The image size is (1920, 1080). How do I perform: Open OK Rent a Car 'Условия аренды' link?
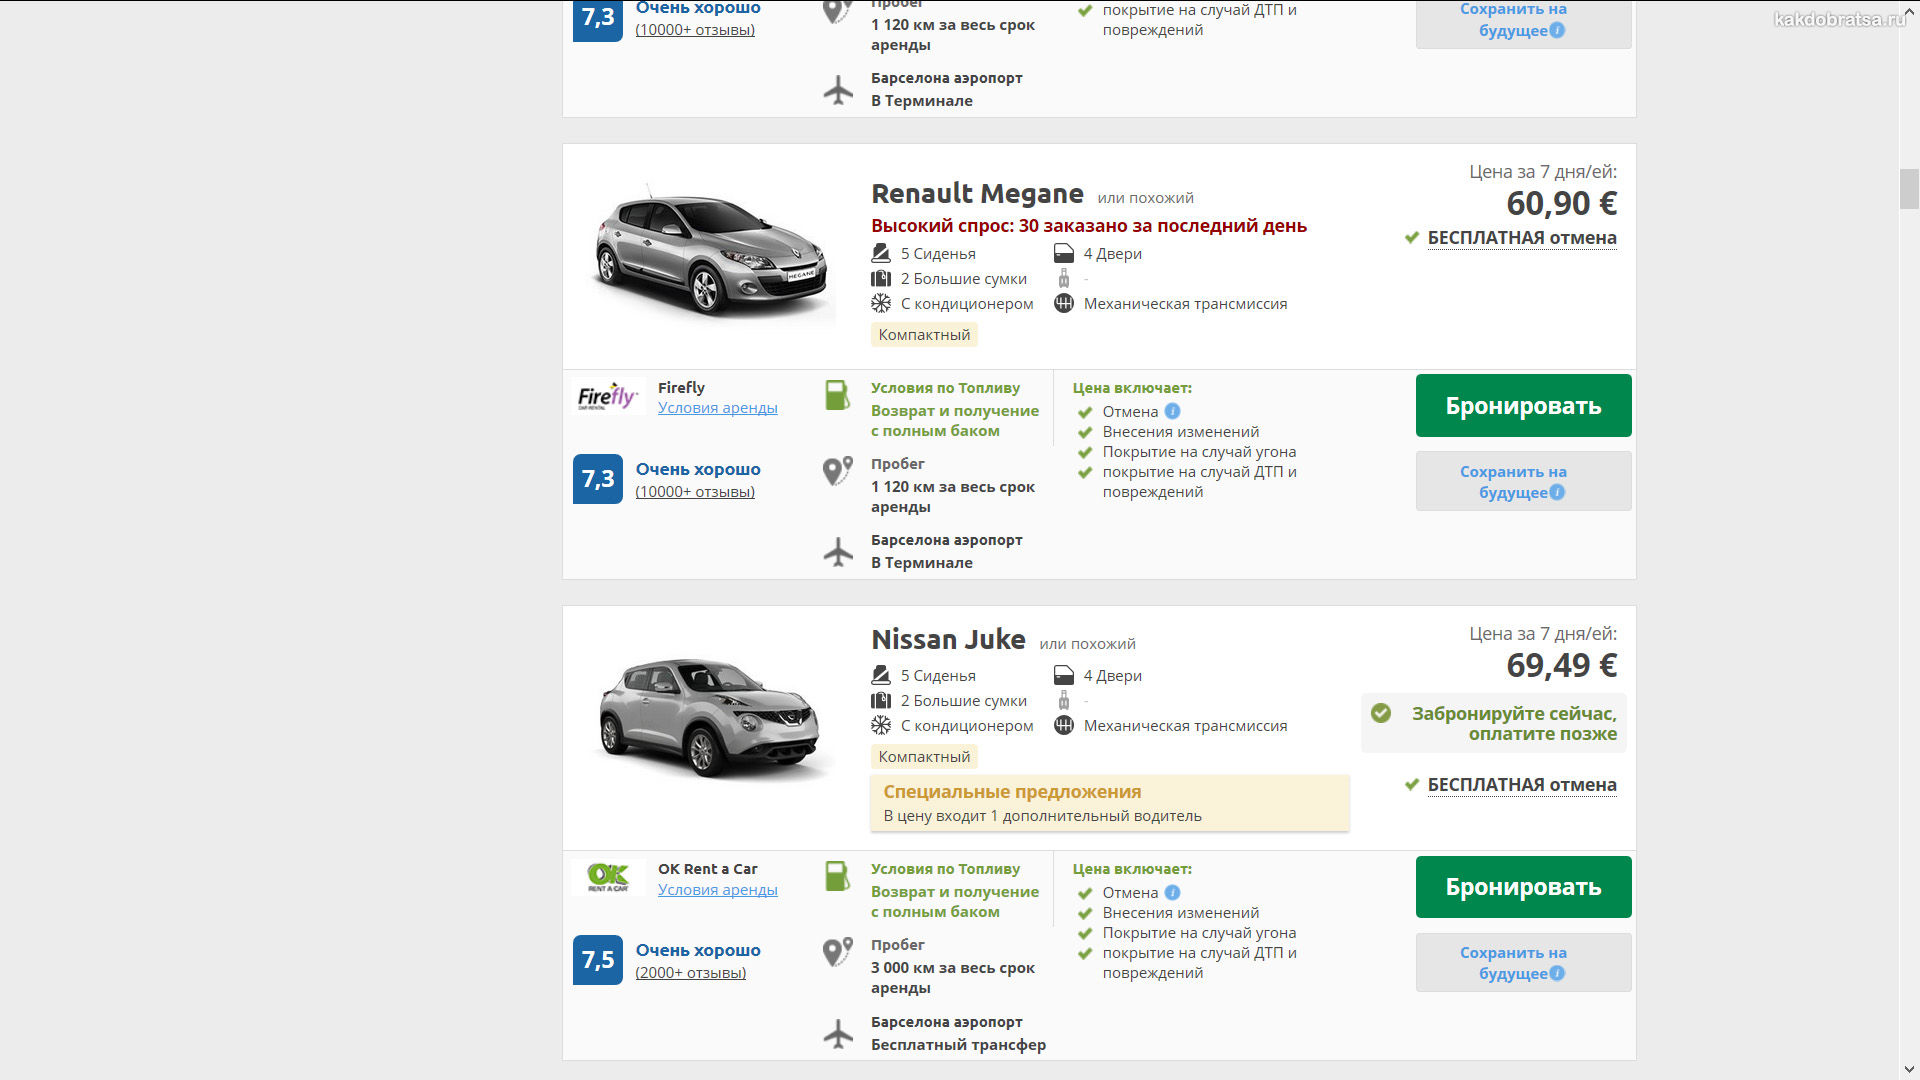717,890
